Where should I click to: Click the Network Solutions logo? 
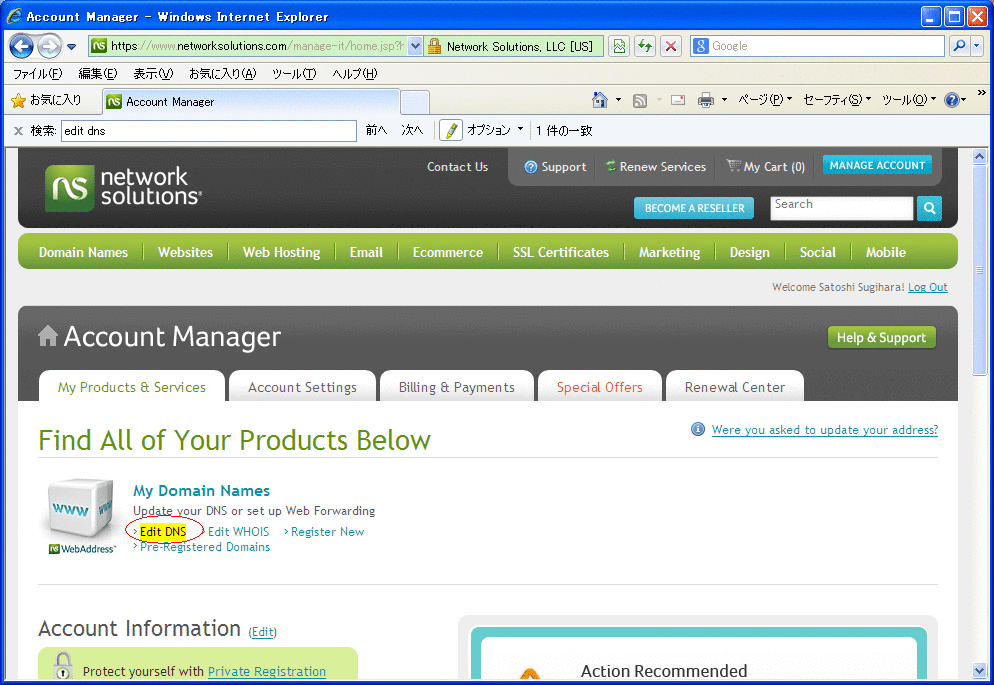(x=123, y=188)
